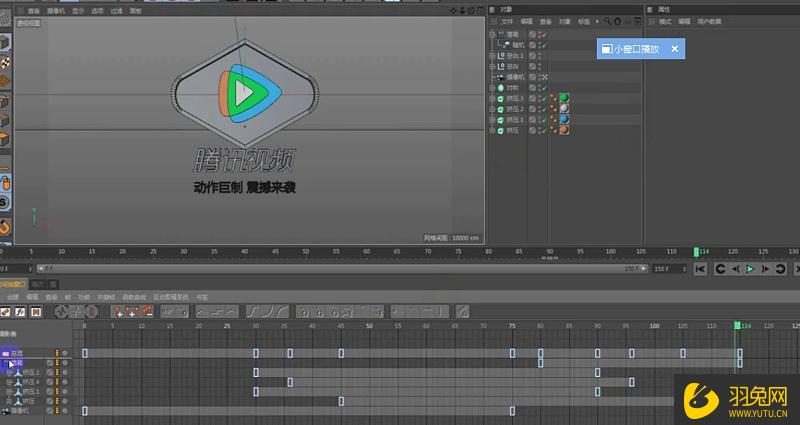This screenshot has height=425, width=800.
Task: Click the delete-marker icon with minus sign
Action: pos(147,311)
